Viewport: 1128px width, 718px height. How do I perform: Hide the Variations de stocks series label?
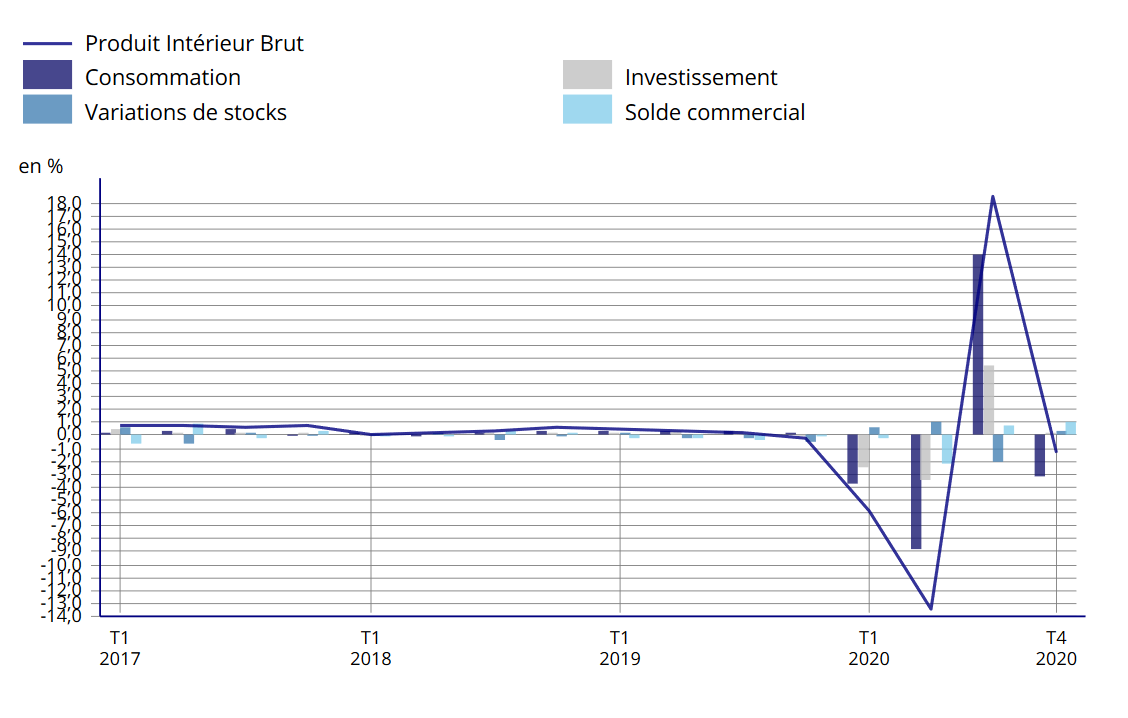[186, 112]
